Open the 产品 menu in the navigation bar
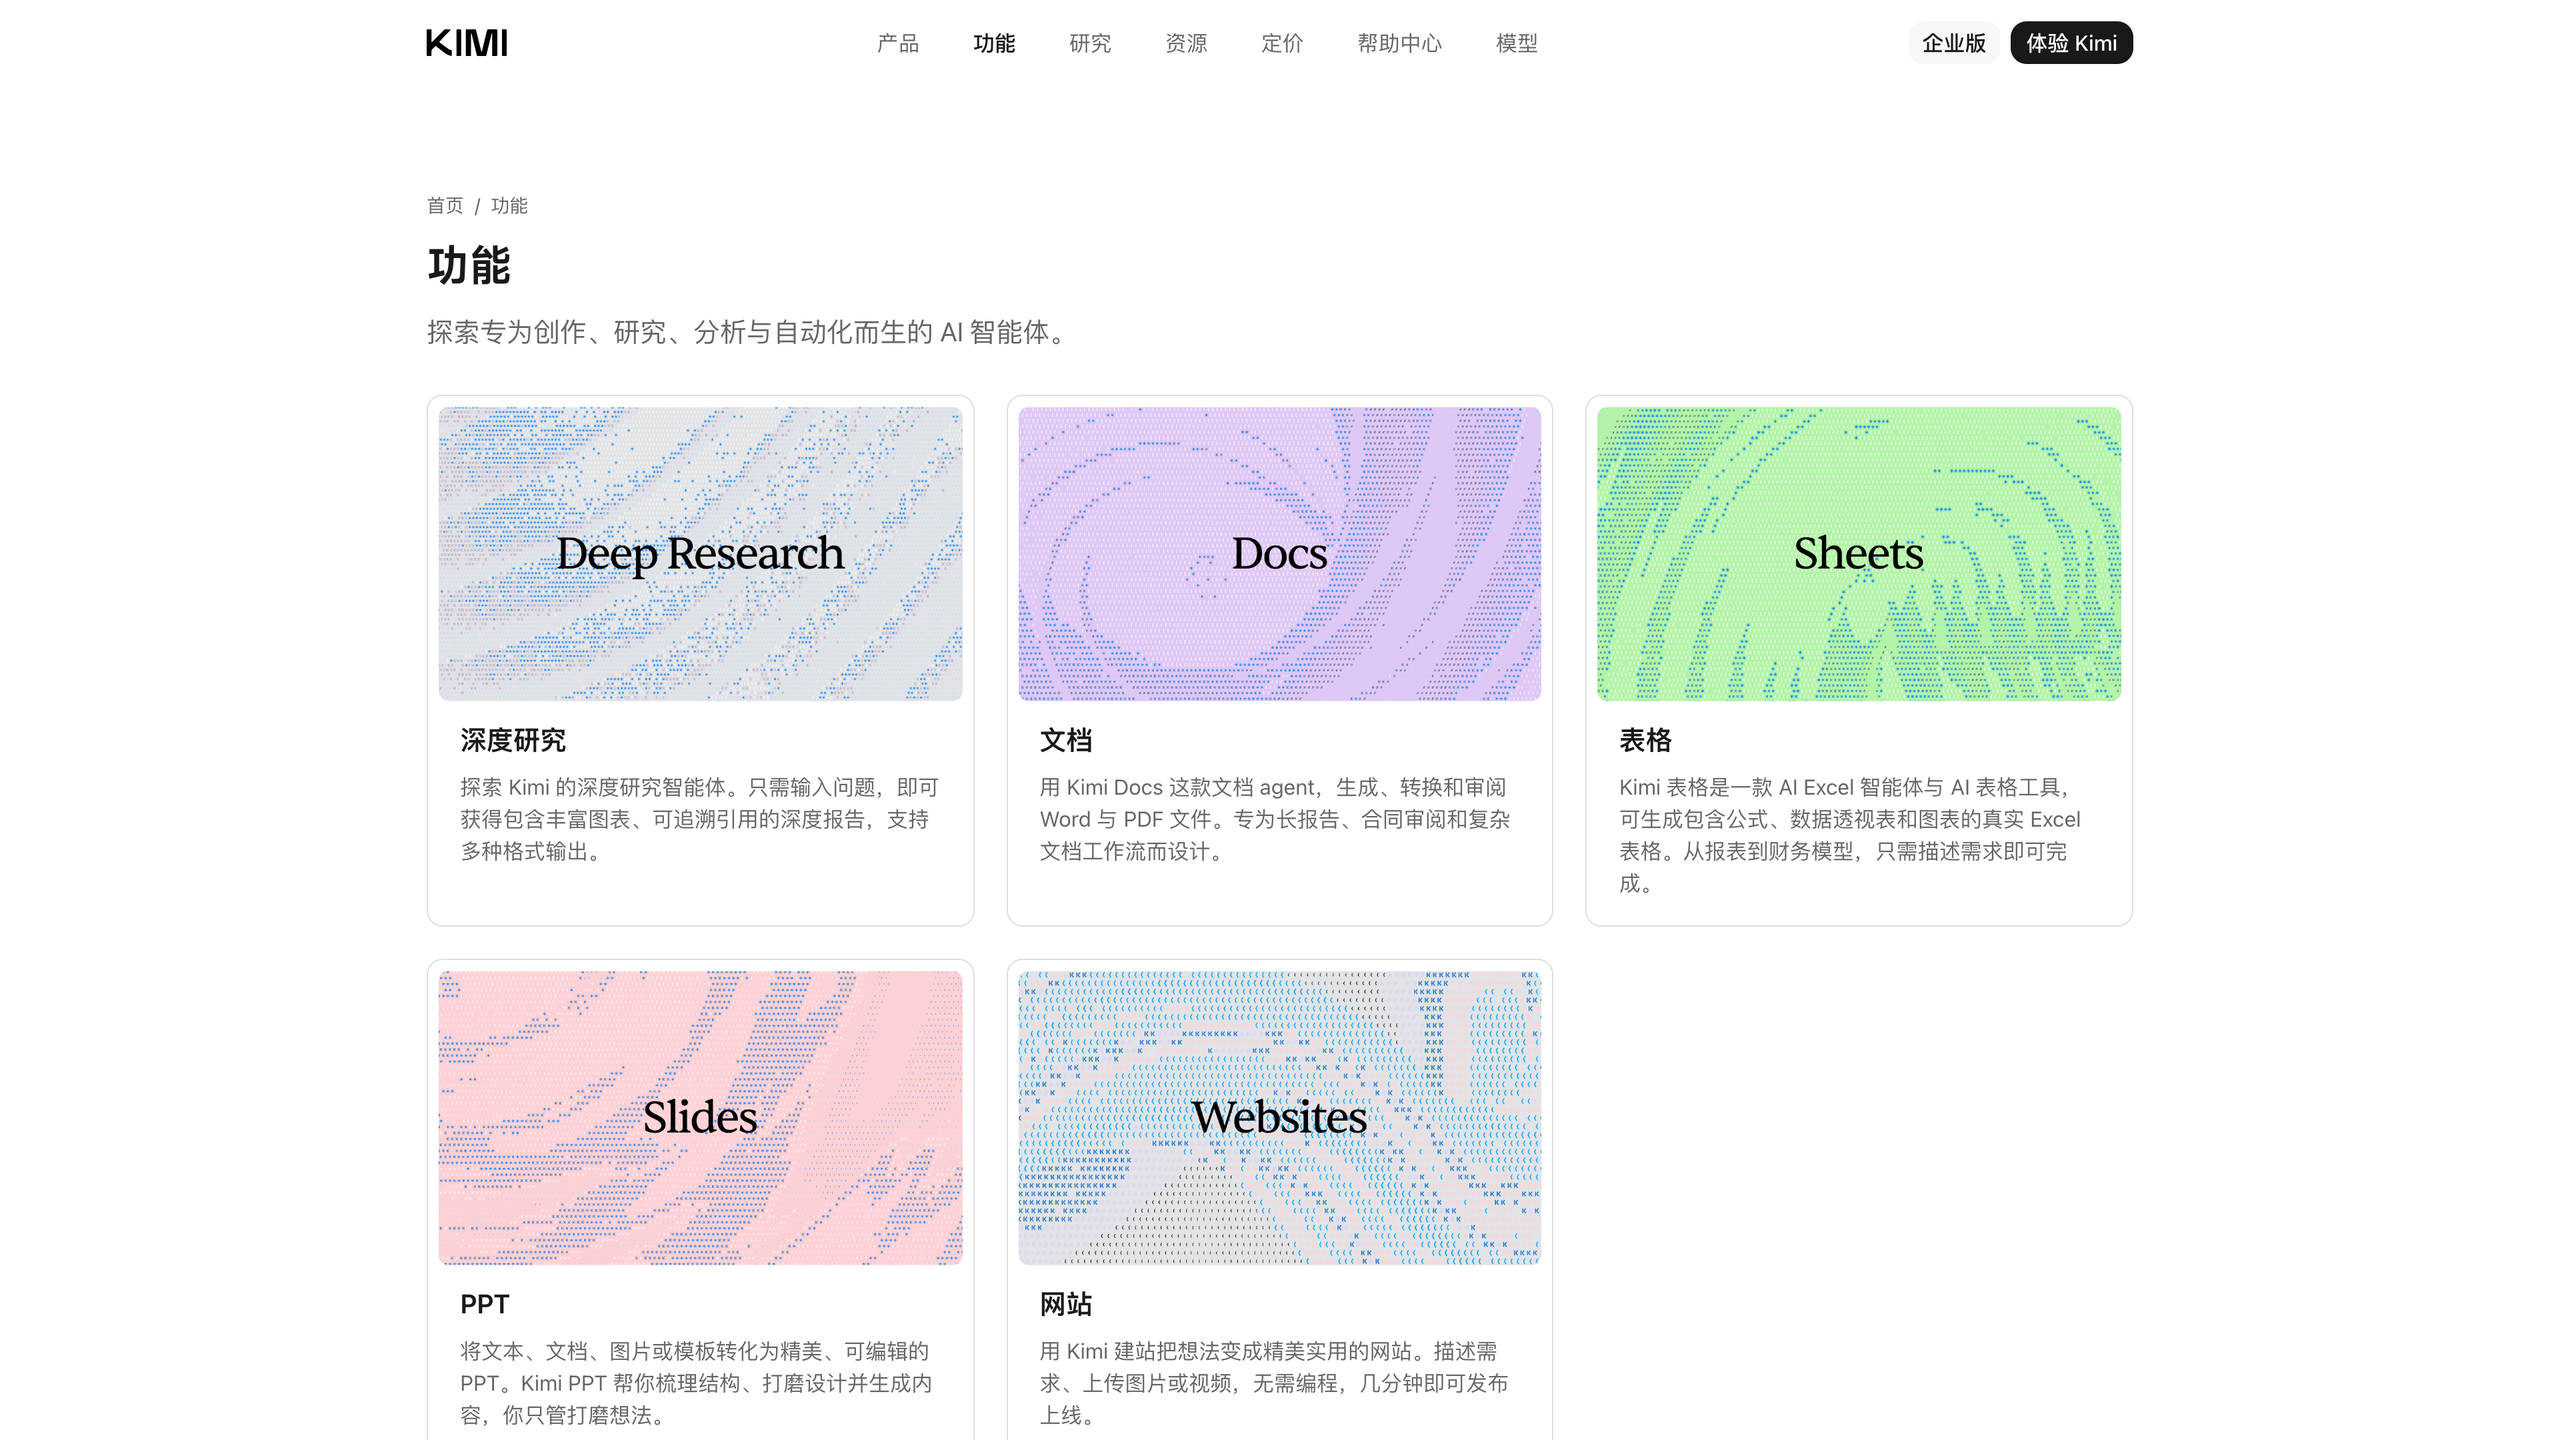Image resolution: width=2560 pixels, height=1440 pixels. tap(897, 43)
